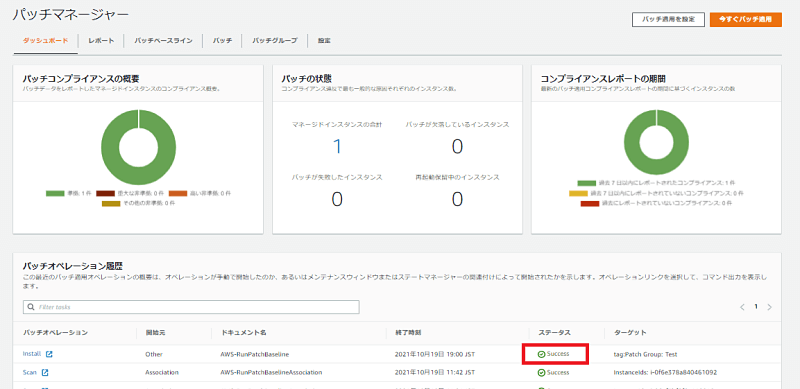Open the Install operation link

coord(33,354)
